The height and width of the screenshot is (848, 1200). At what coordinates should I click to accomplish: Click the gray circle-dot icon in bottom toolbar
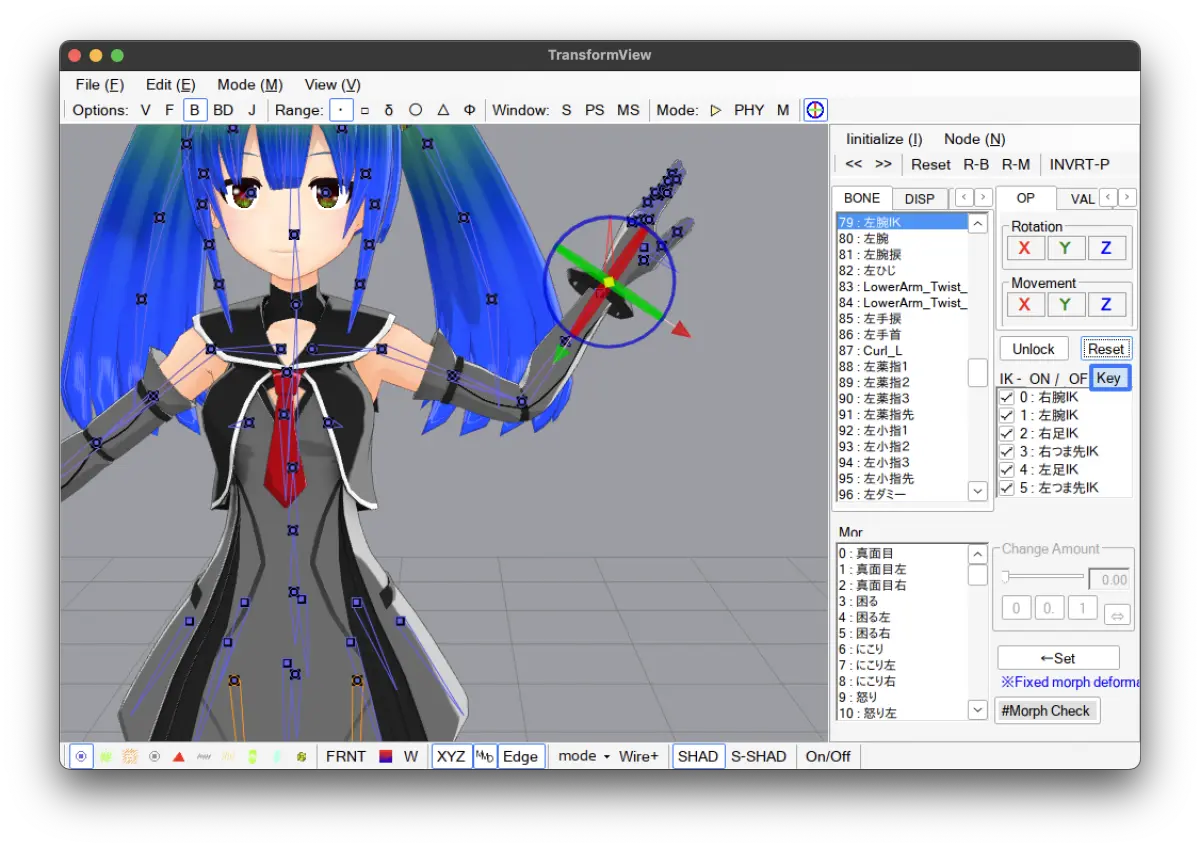(x=154, y=756)
